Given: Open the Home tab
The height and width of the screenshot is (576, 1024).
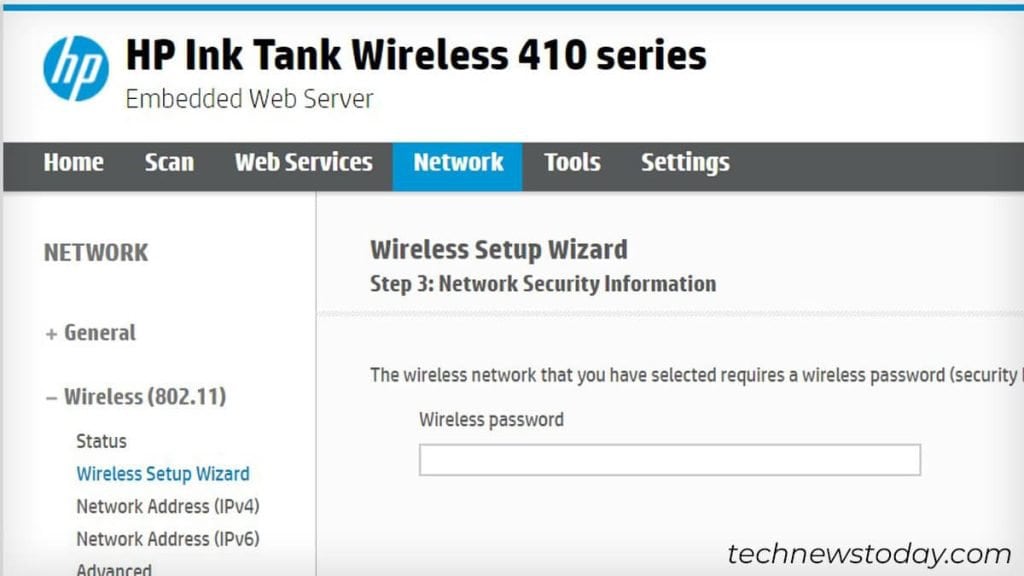Looking at the screenshot, I should tap(74, 163).
